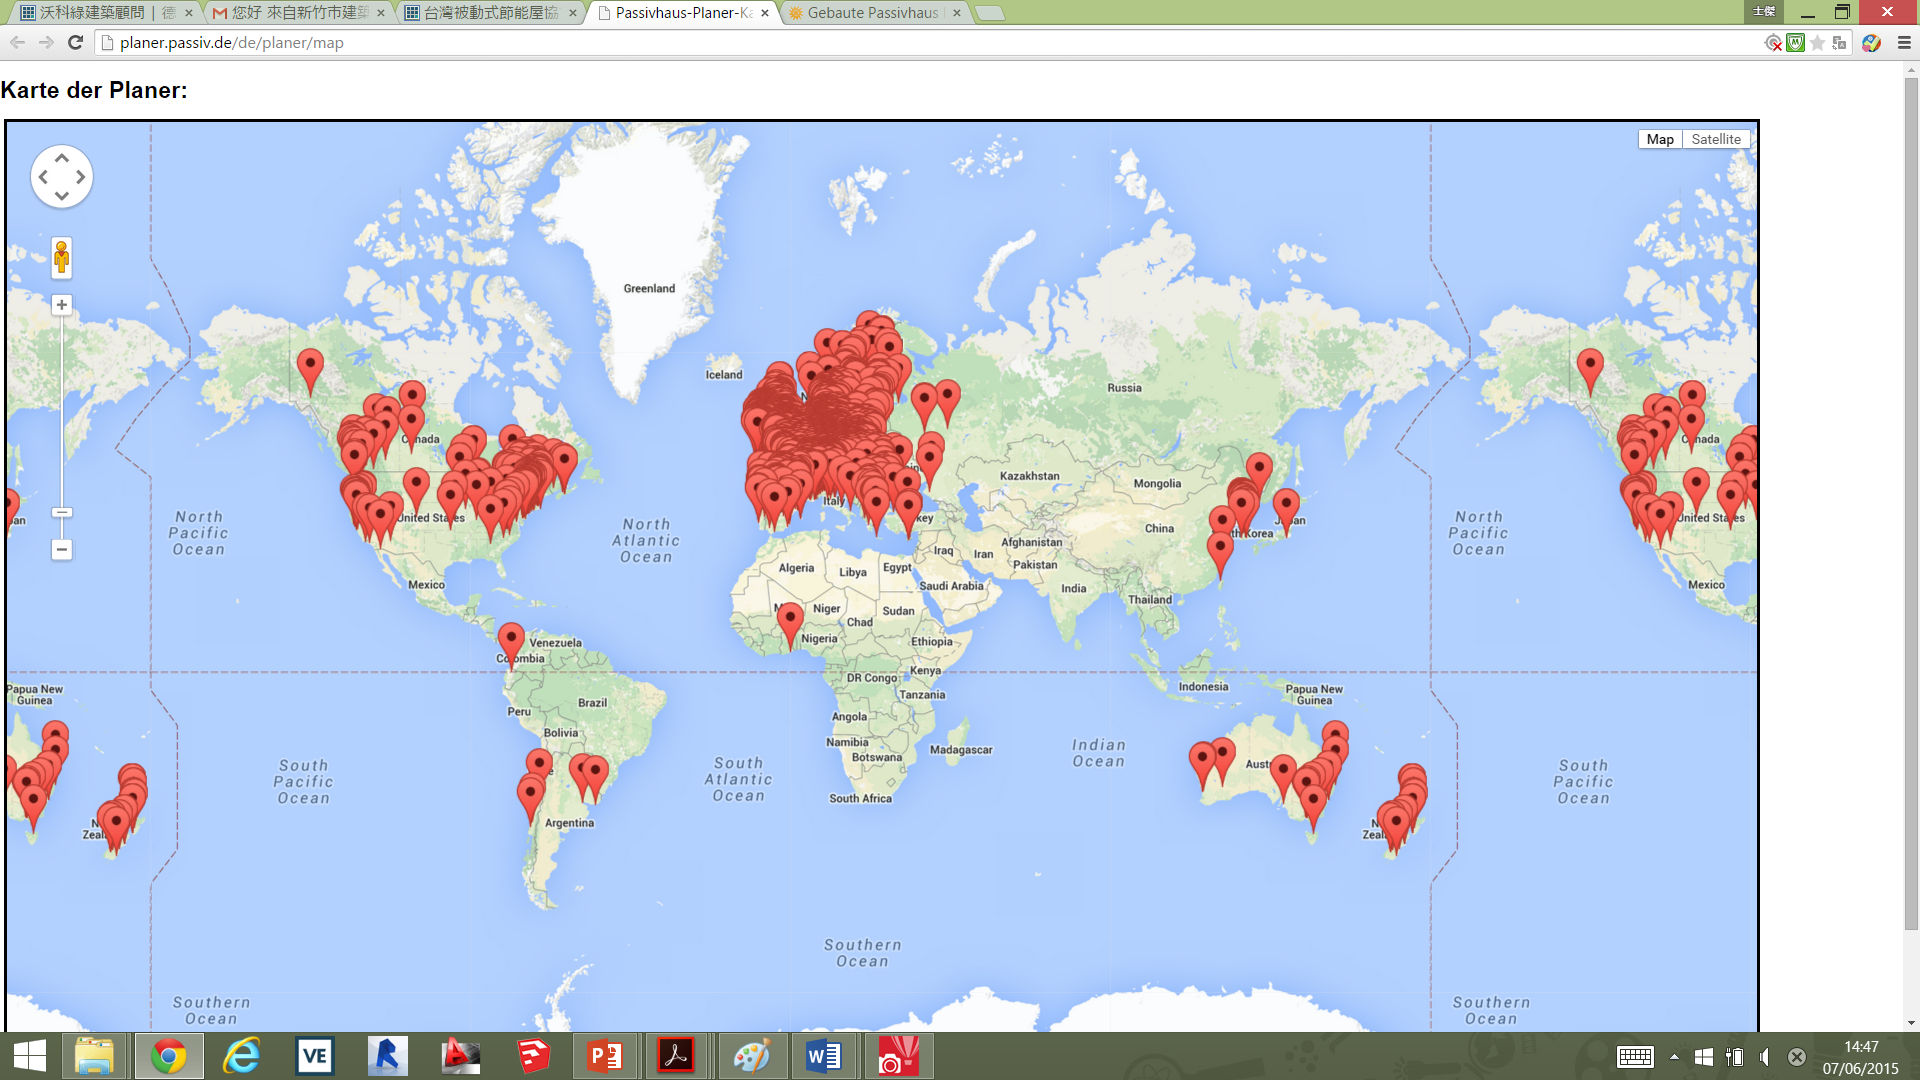Open SketchUp from the taskbar
The height and width of the screenshot is (1080, 1920).
533,1056
